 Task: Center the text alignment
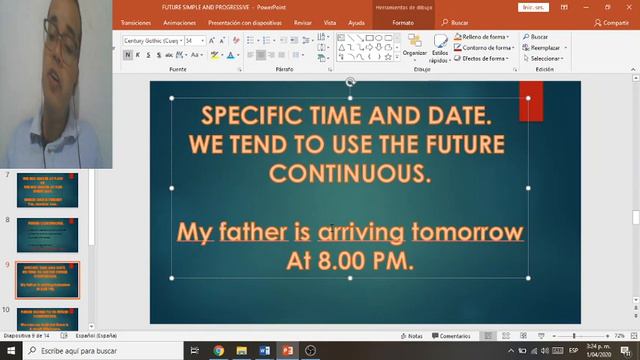261,55
